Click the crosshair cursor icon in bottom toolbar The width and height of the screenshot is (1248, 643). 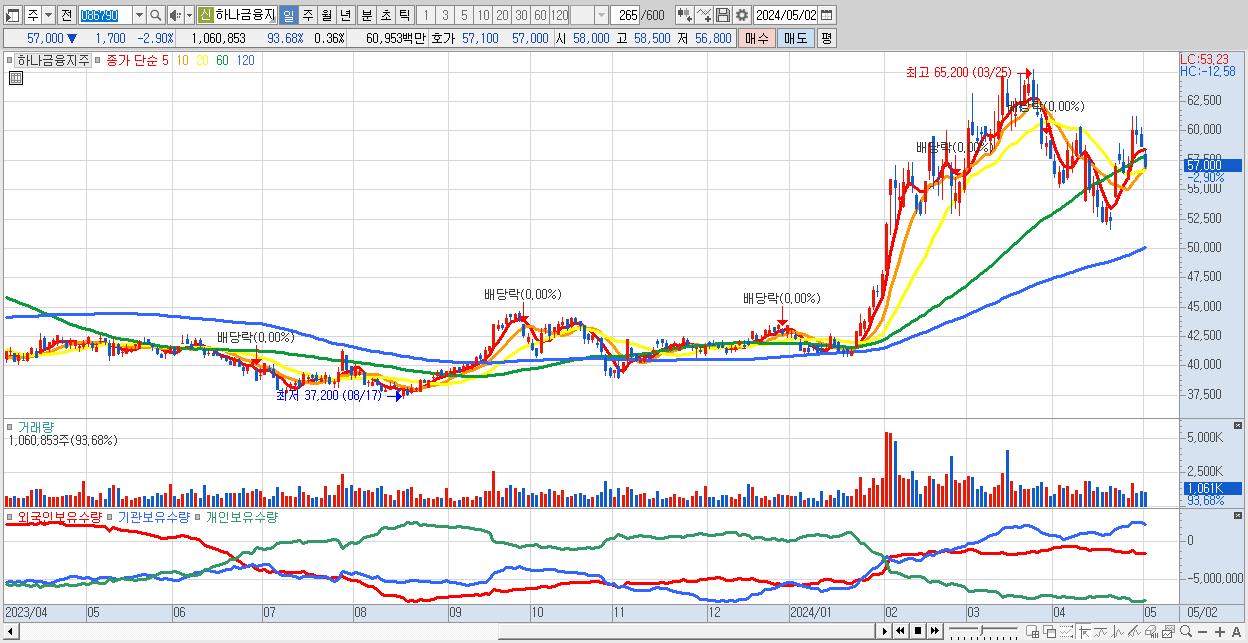pos(1085,631)
